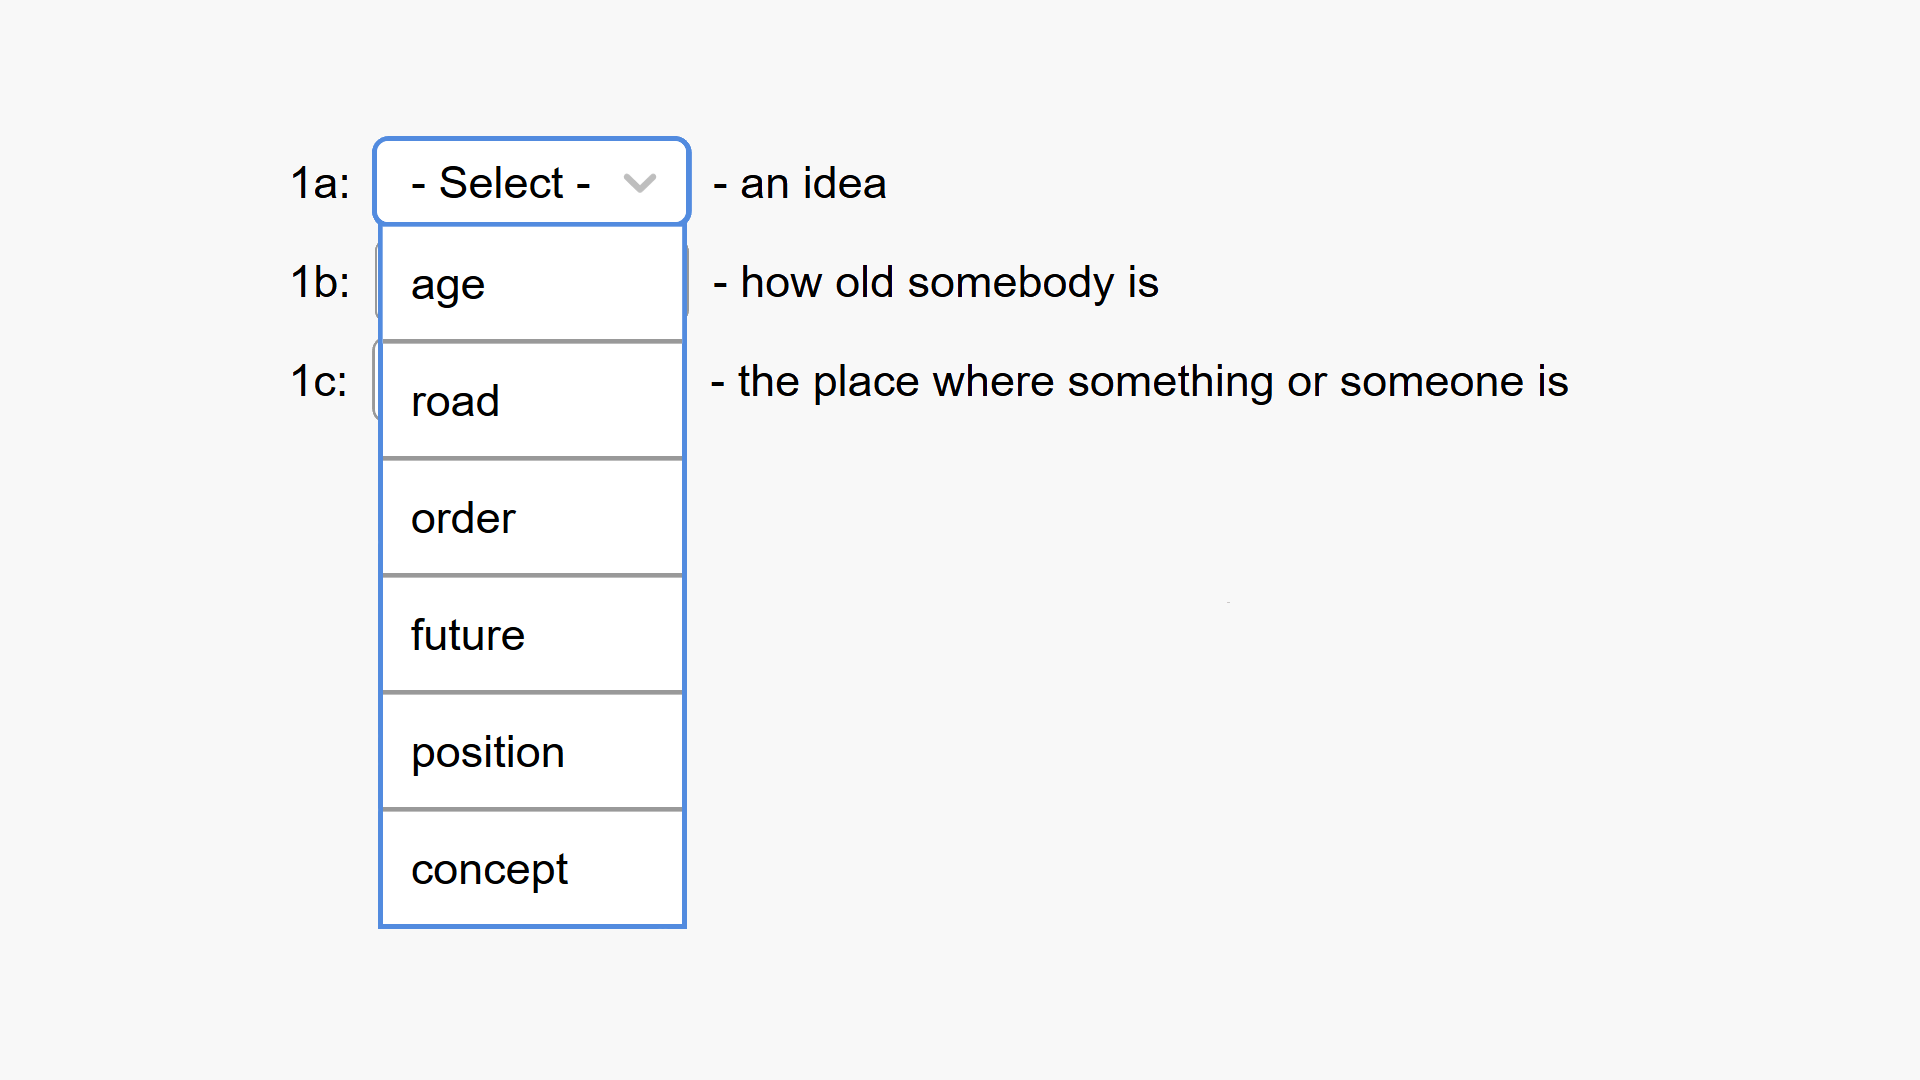Pick the "road" option

531,401
